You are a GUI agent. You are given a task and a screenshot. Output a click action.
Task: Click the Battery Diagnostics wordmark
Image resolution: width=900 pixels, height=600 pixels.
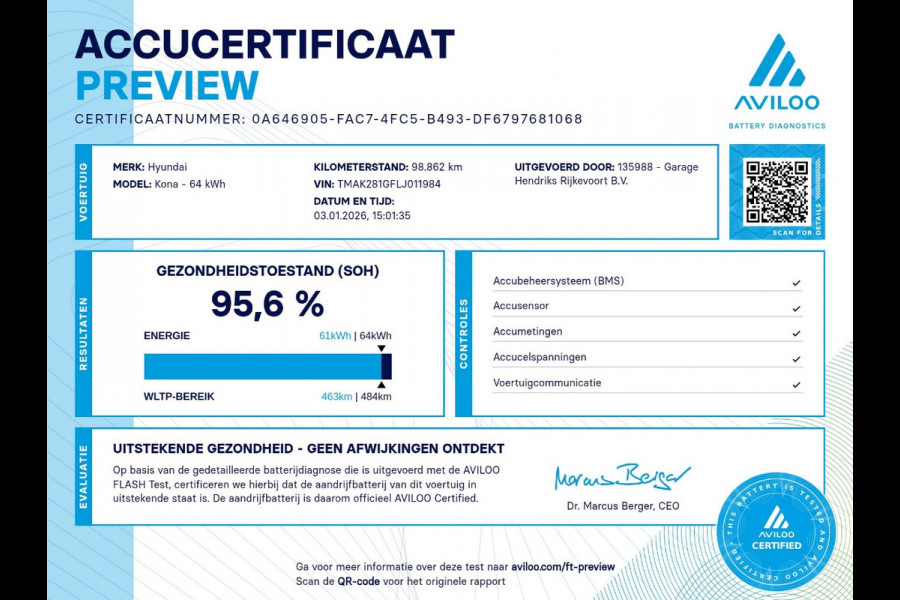[x=775, y=126]
